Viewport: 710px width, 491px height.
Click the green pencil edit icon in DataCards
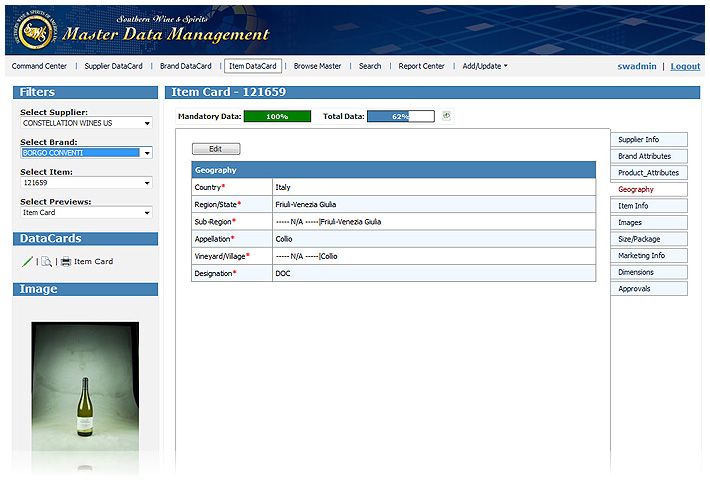pos(27,261)
